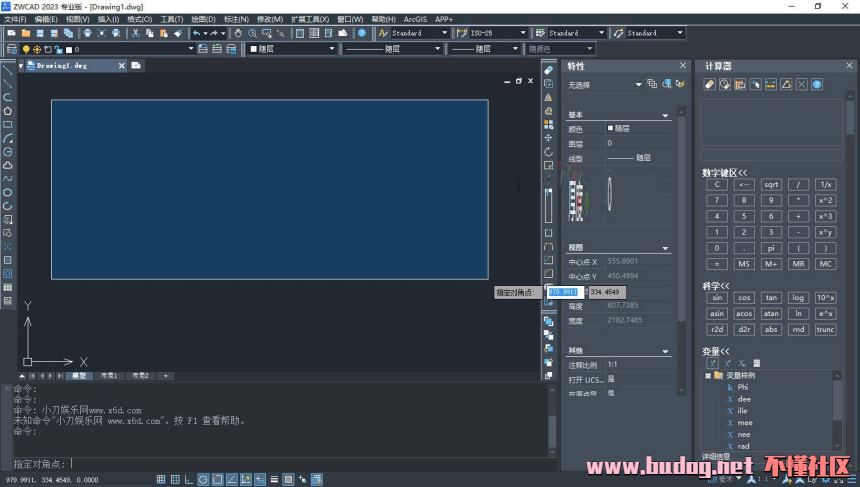Select the Polygon draw tool
860x487 pixels.
(8, 111)
